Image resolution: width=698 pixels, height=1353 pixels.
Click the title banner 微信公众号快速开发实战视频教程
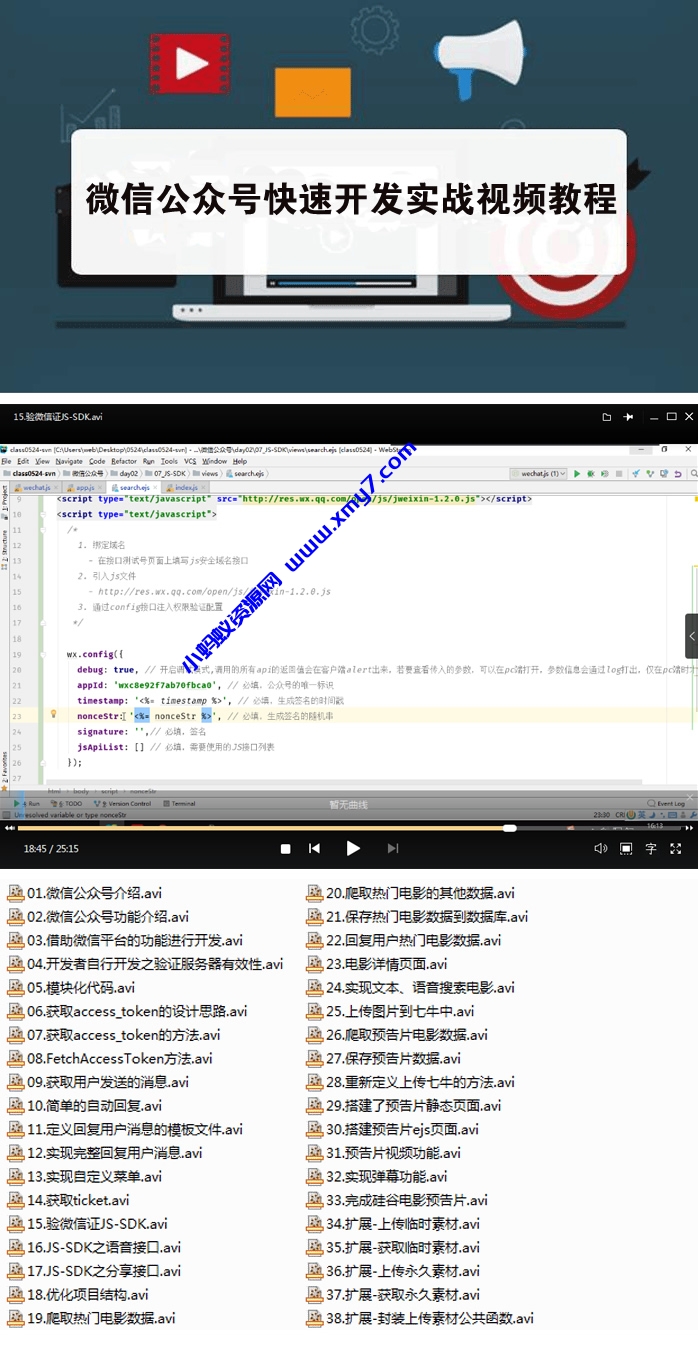(349, 200)
